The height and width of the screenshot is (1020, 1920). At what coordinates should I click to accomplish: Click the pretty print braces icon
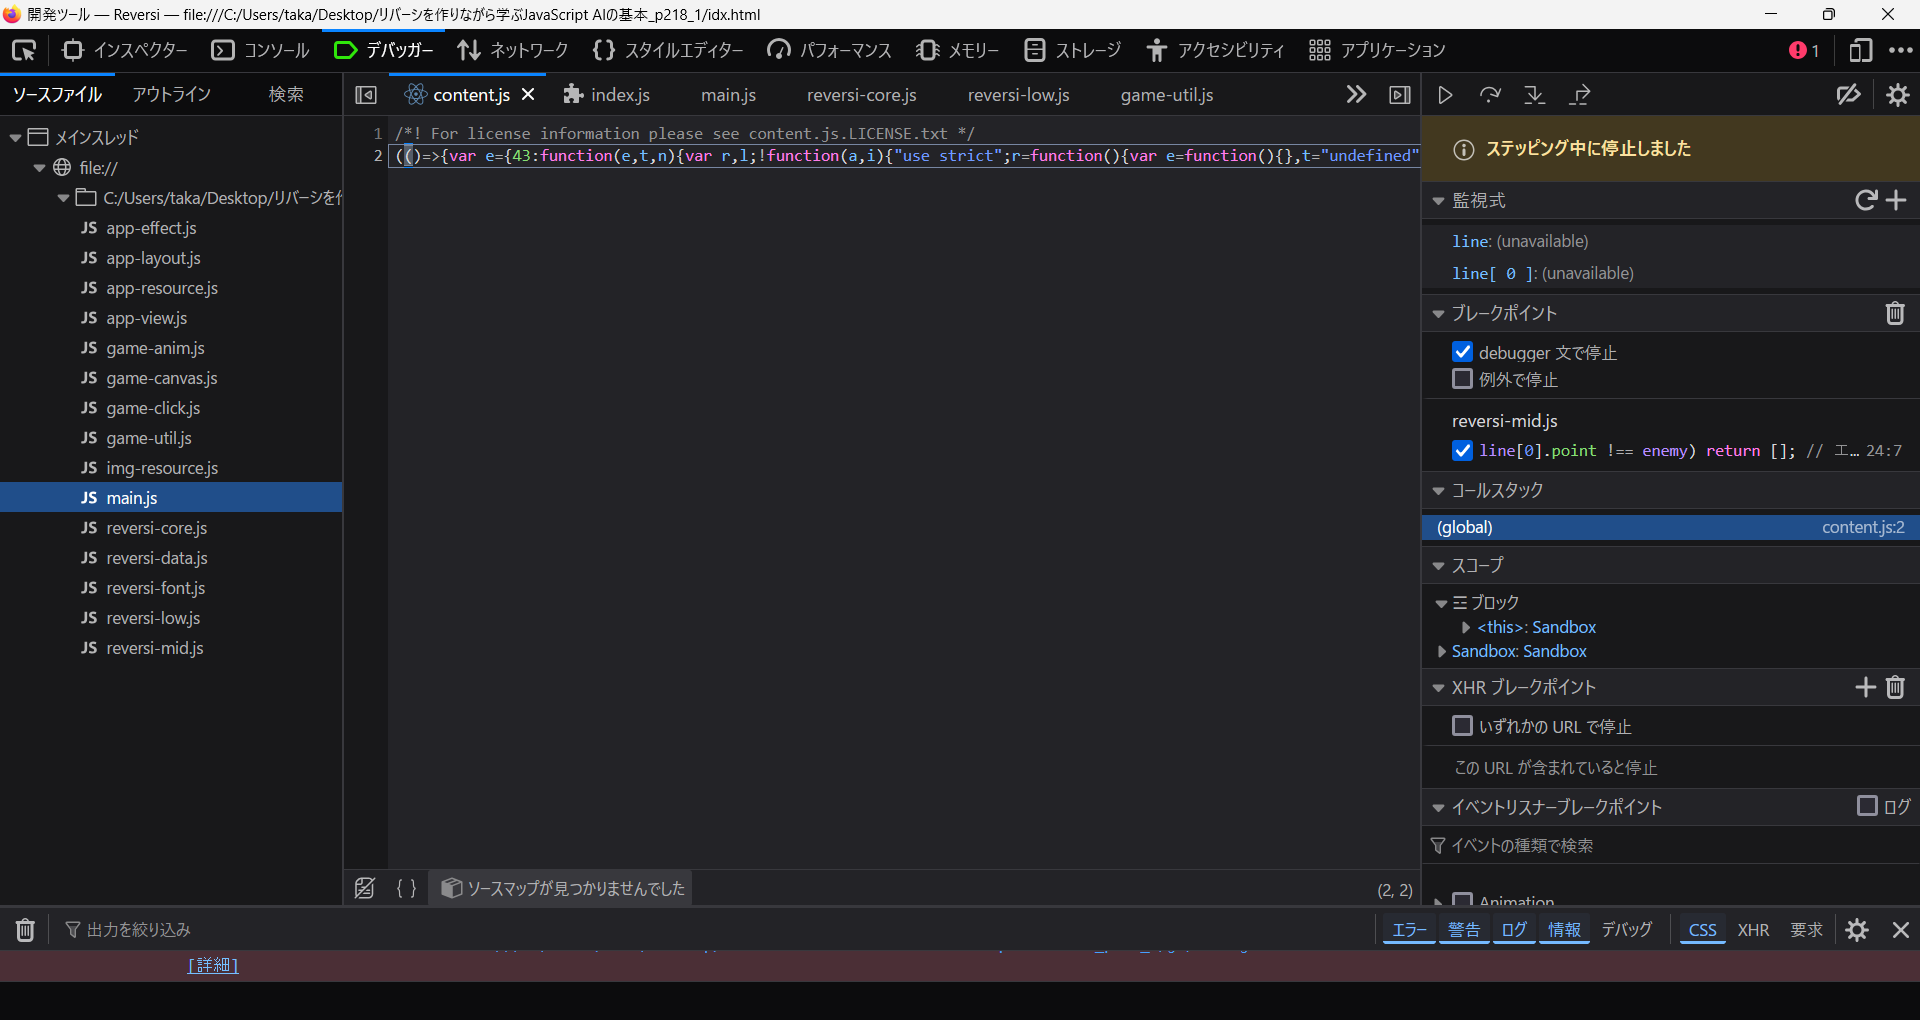coord(406,888)
